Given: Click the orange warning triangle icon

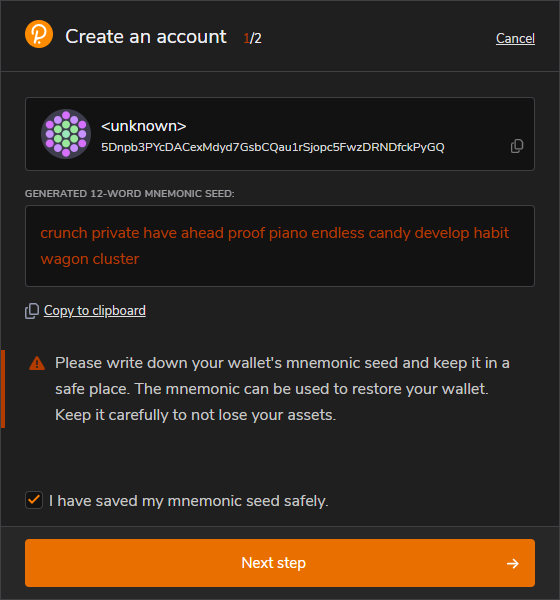Looking at the screenshot, I should [x=37, y=363].
